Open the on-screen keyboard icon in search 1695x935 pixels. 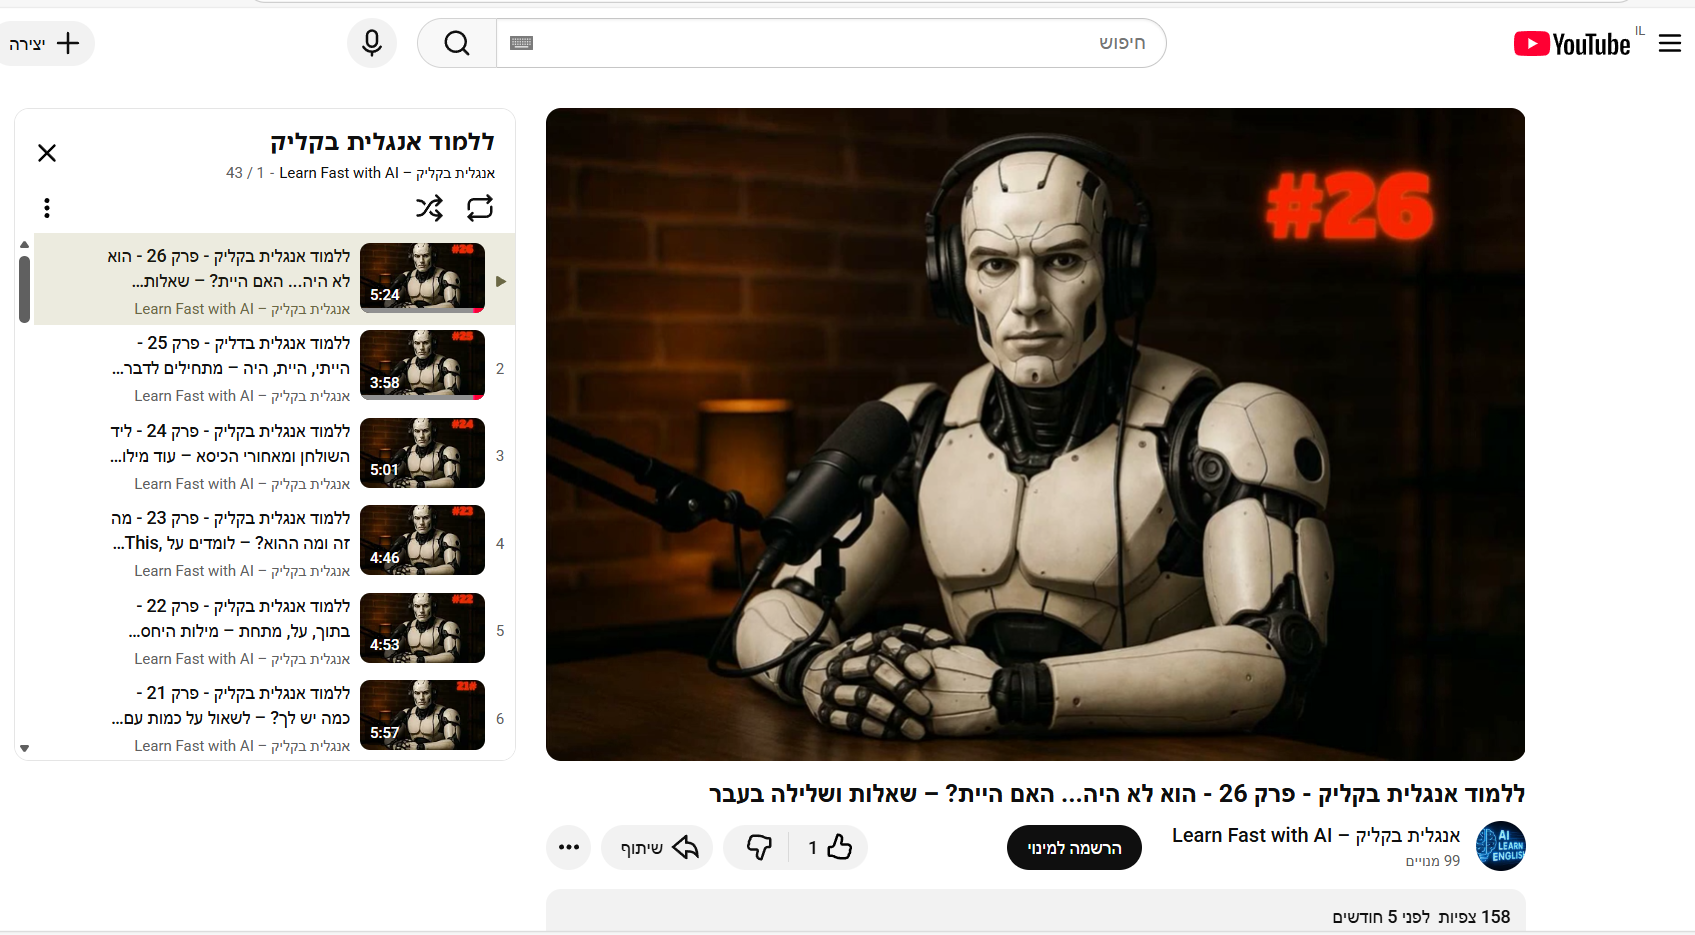[x=521, y=43]
